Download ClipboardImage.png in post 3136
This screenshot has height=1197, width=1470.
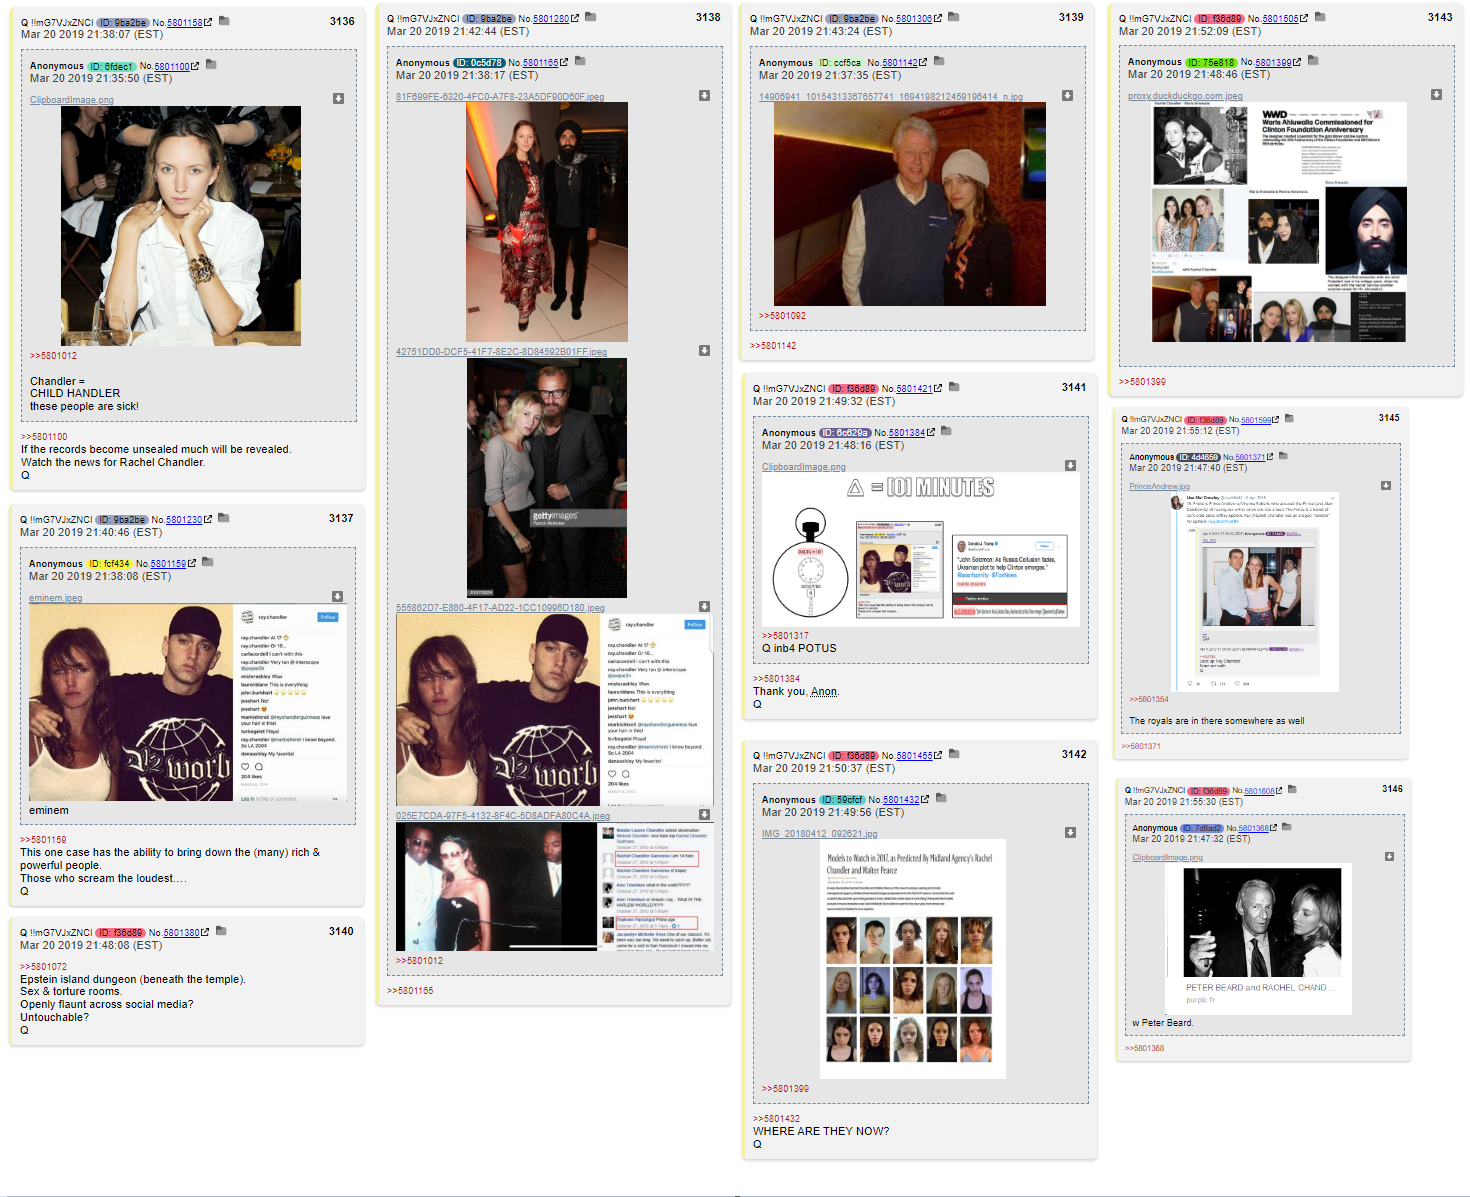338,98
